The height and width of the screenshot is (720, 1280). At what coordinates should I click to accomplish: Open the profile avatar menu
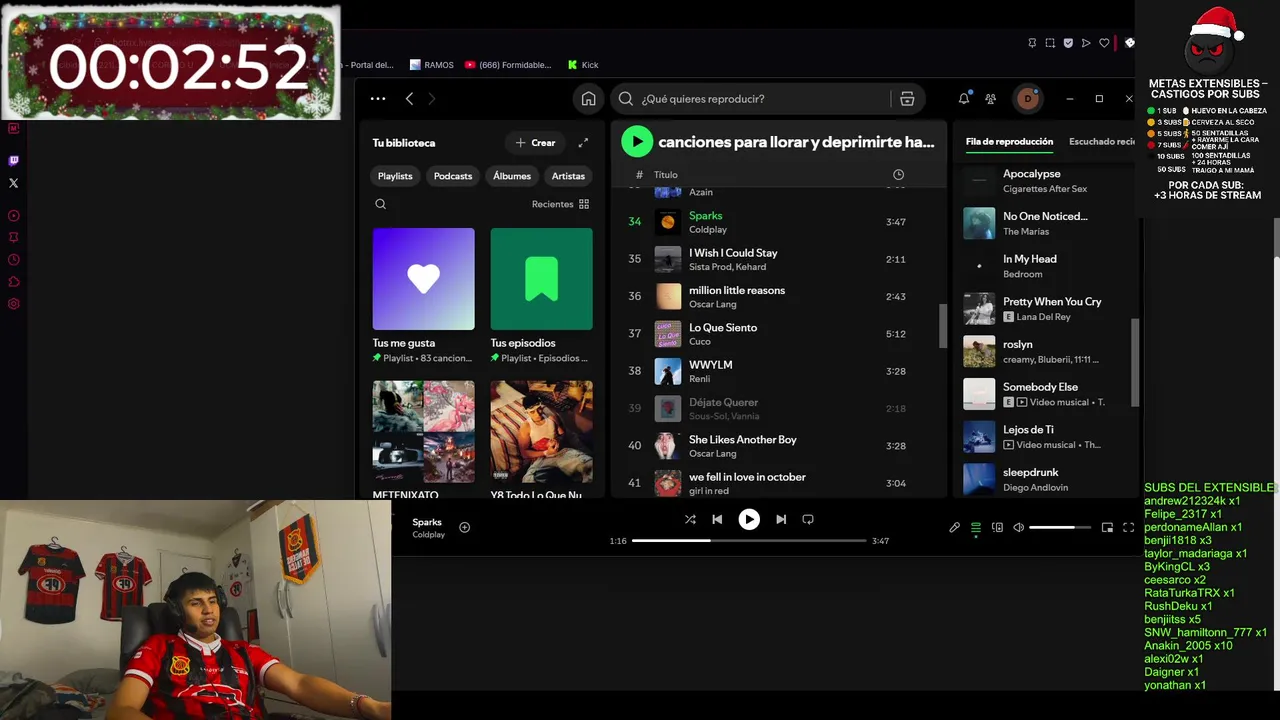coord(1027,99)
